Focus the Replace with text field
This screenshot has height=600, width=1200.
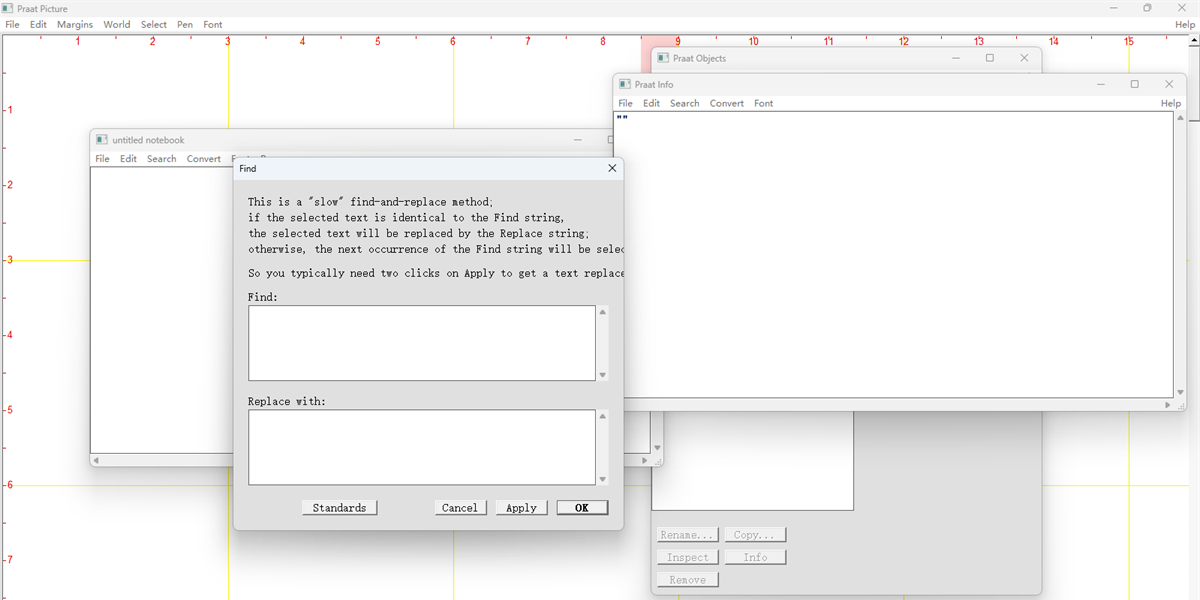point(421,447)
